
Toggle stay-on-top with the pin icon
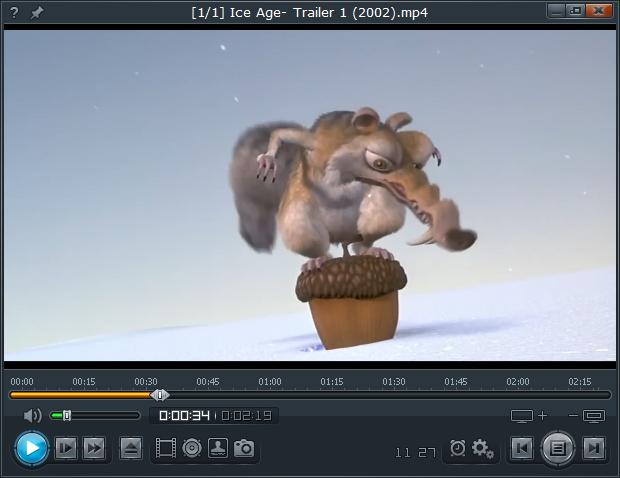click(x=37, y=13)
